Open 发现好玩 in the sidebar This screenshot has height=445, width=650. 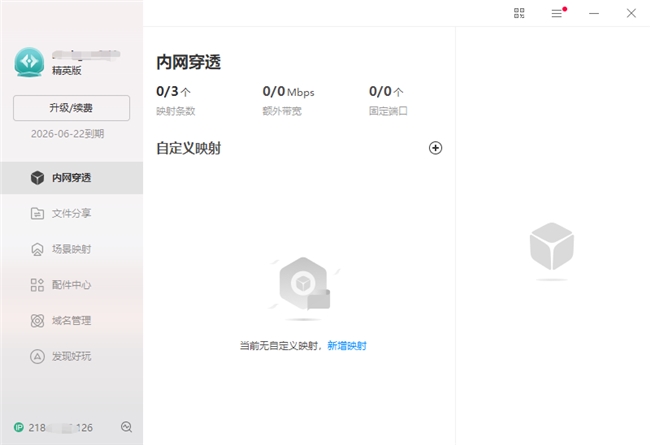click(x=71, y=356)
